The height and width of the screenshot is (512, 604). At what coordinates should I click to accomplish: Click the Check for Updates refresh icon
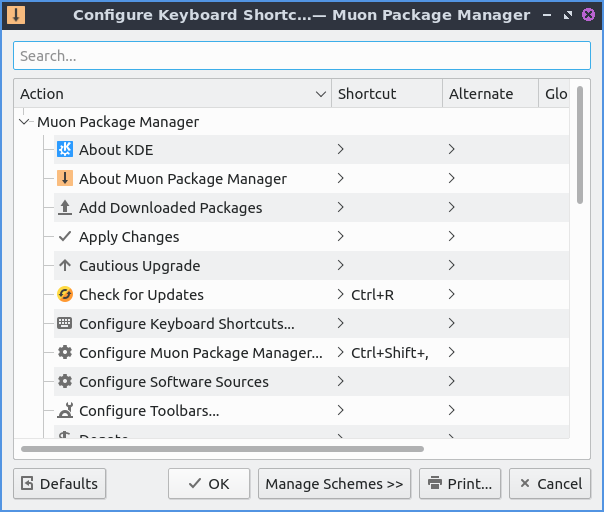tap(65, 295)
